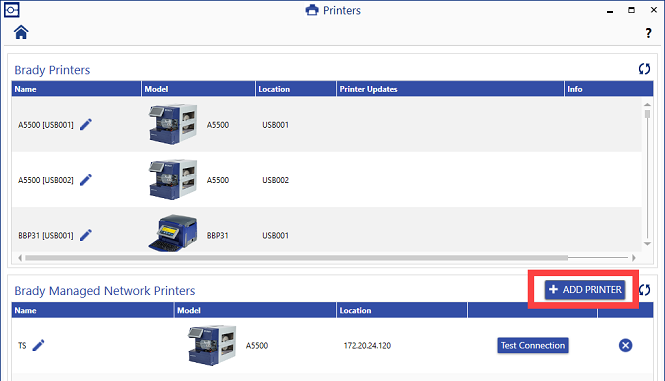Select the A5500 [USB002] name text
Viewport: 665px width, 381px height.
click(x=45, y=180)
